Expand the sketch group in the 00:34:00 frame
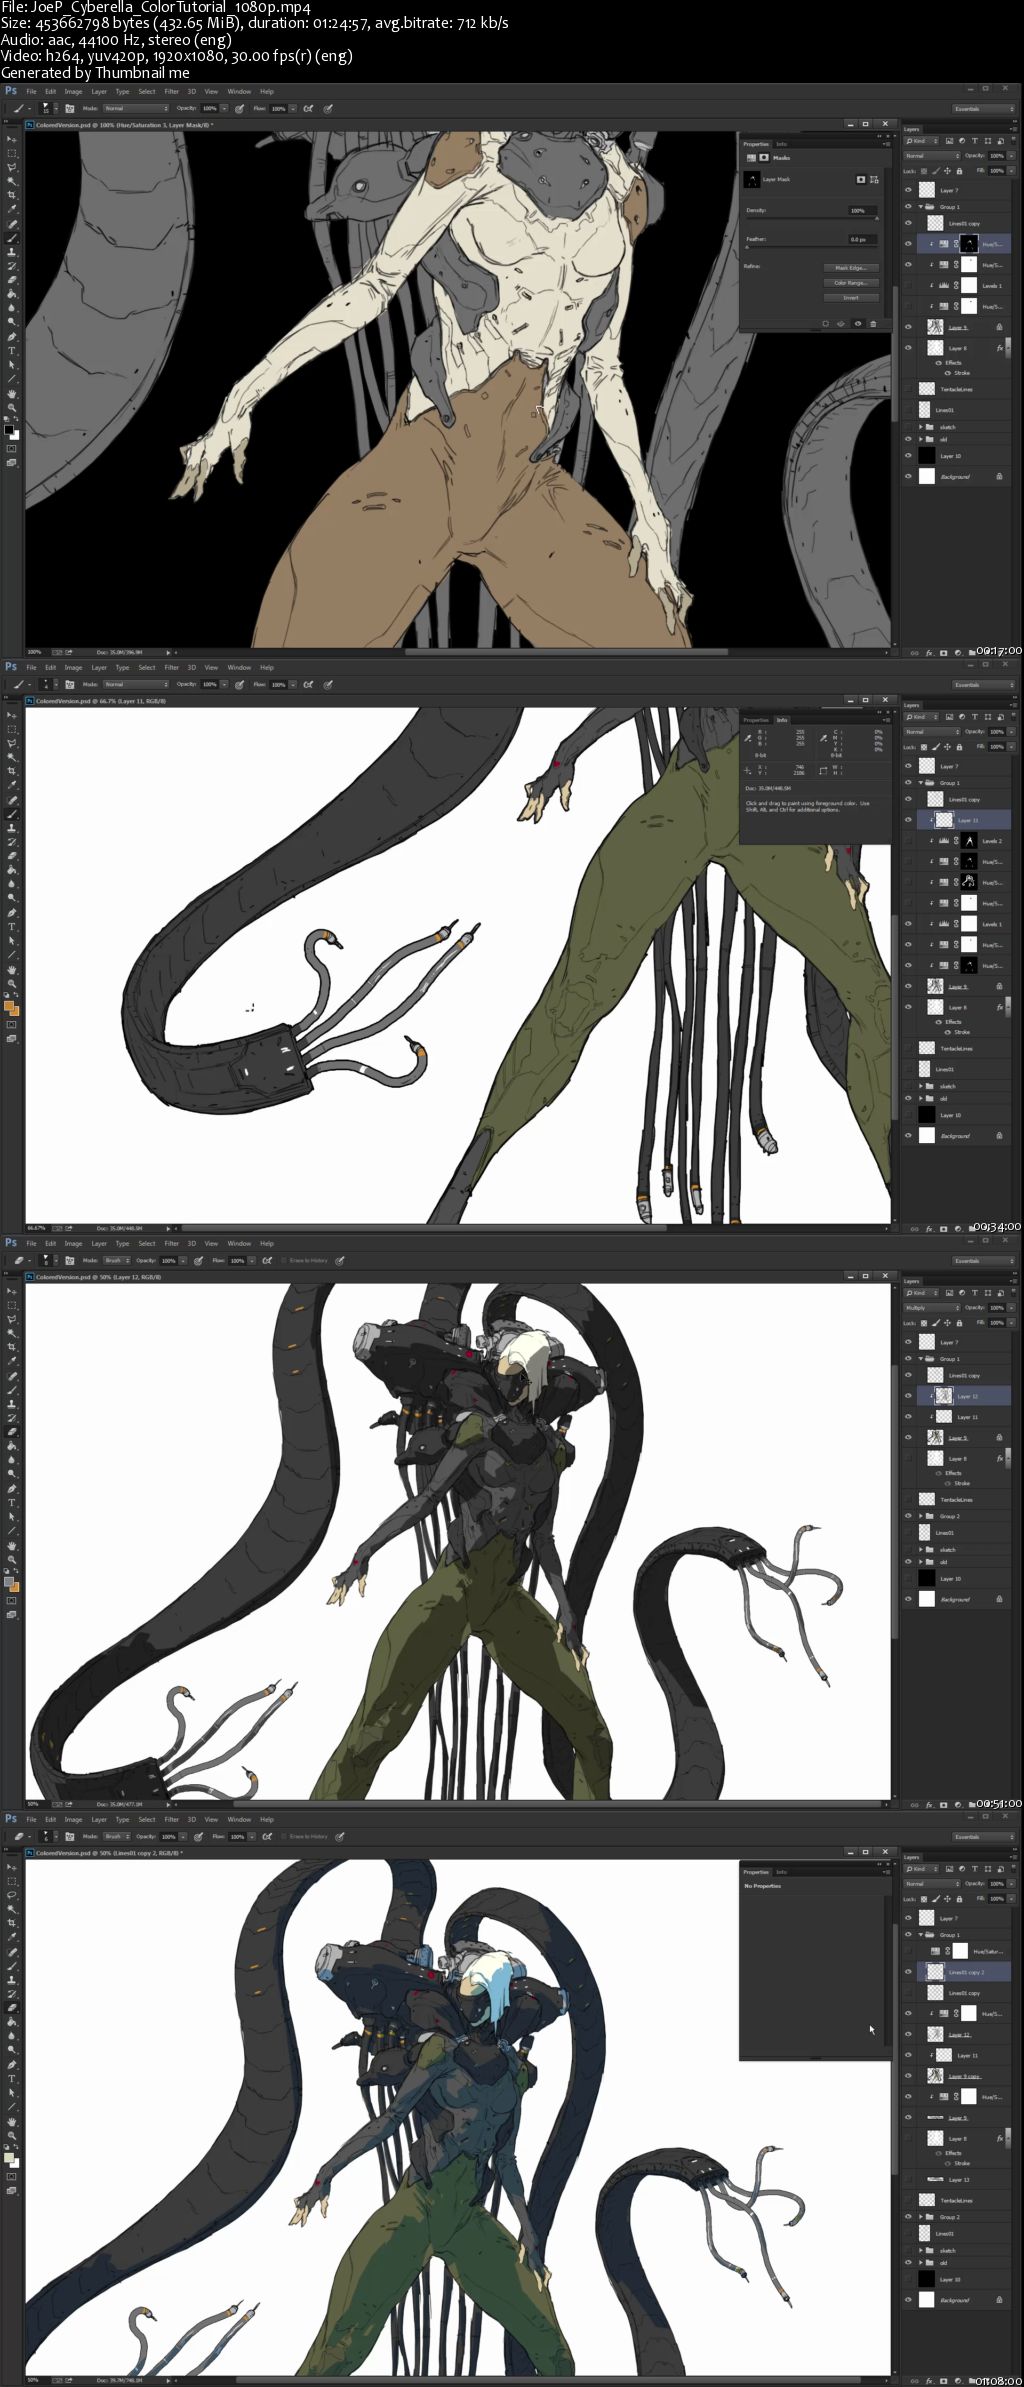 [x=920, y=1086]
